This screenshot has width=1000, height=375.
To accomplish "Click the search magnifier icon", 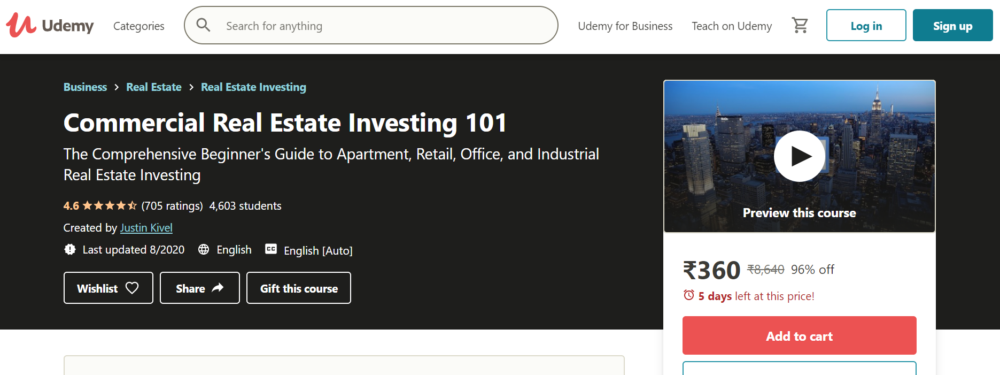I will click(203, 26).
